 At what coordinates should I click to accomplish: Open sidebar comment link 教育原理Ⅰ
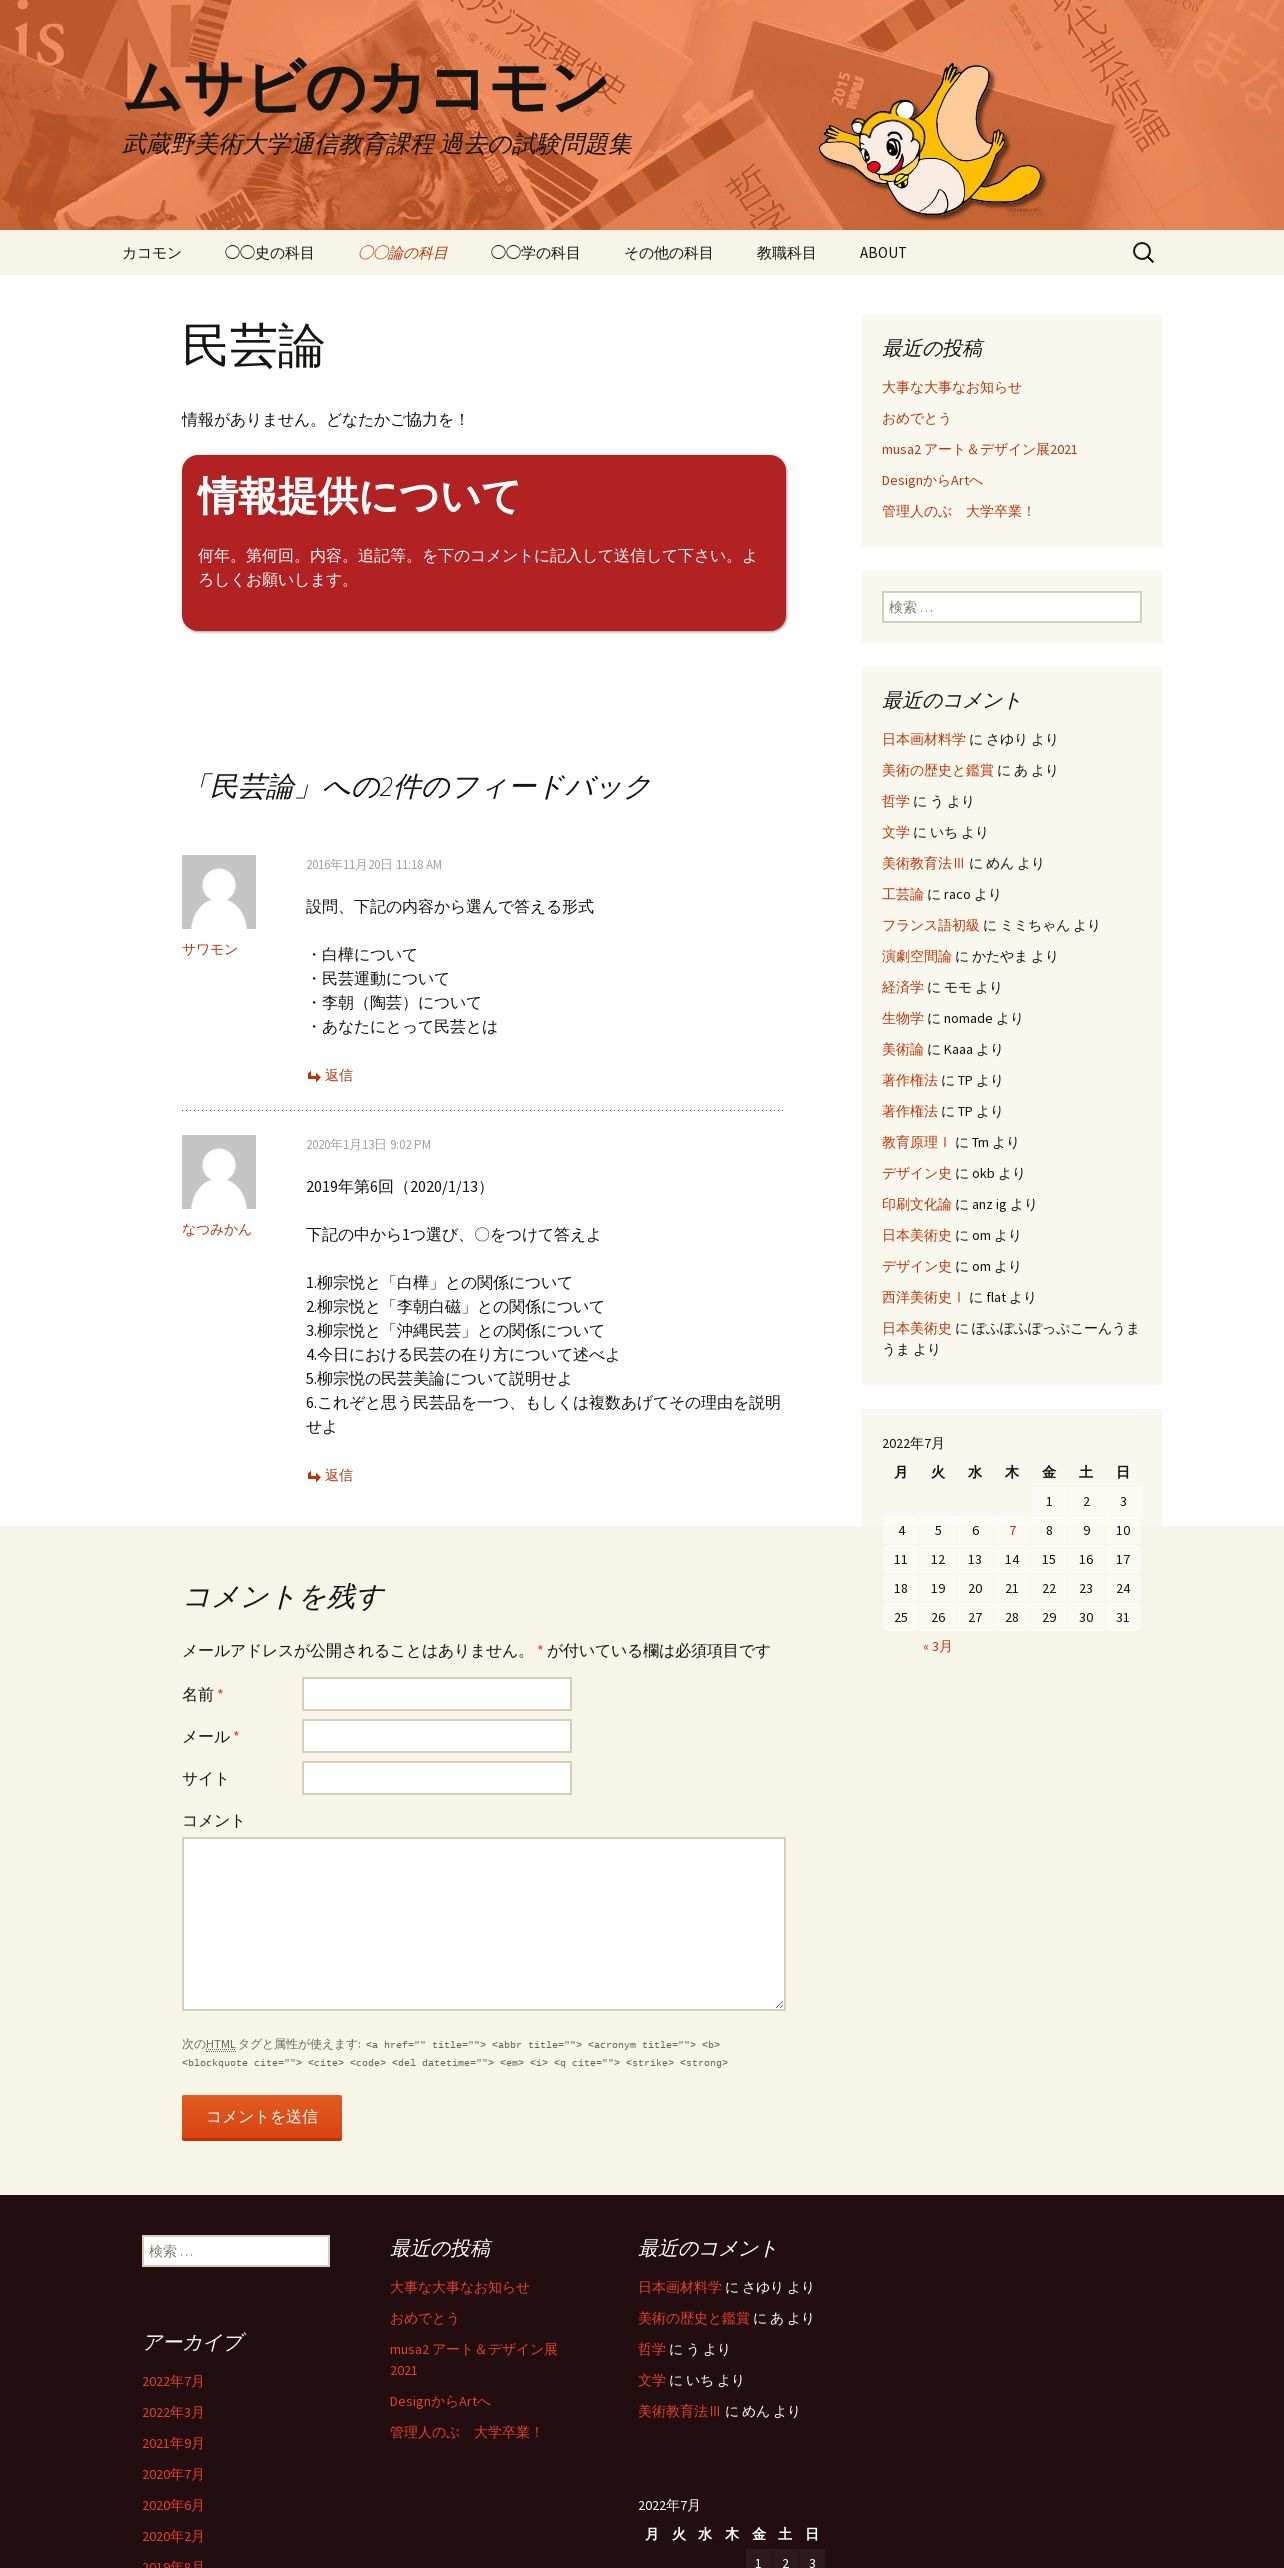coord(916,1143)
